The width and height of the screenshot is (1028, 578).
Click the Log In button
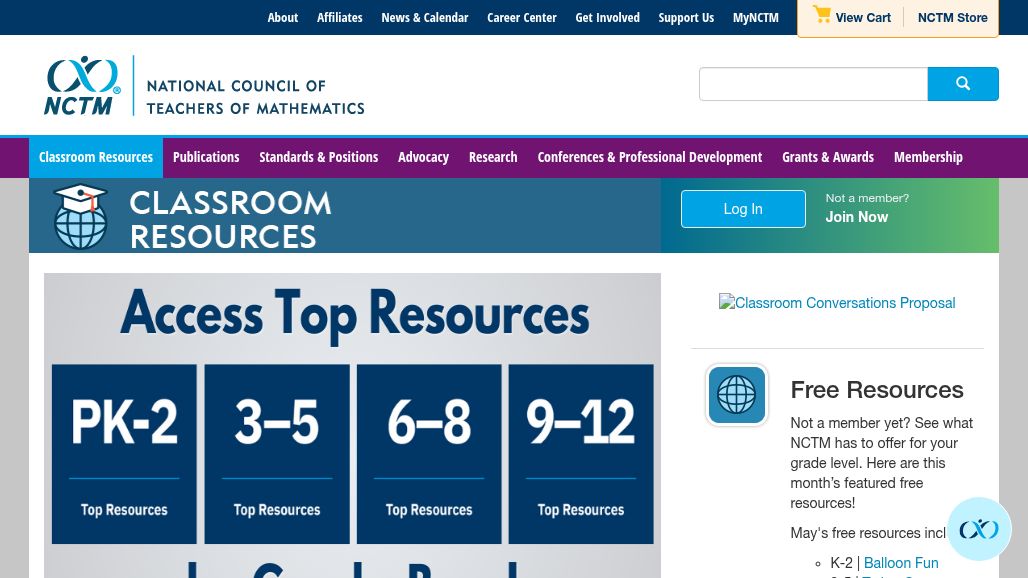coord(743,209)
